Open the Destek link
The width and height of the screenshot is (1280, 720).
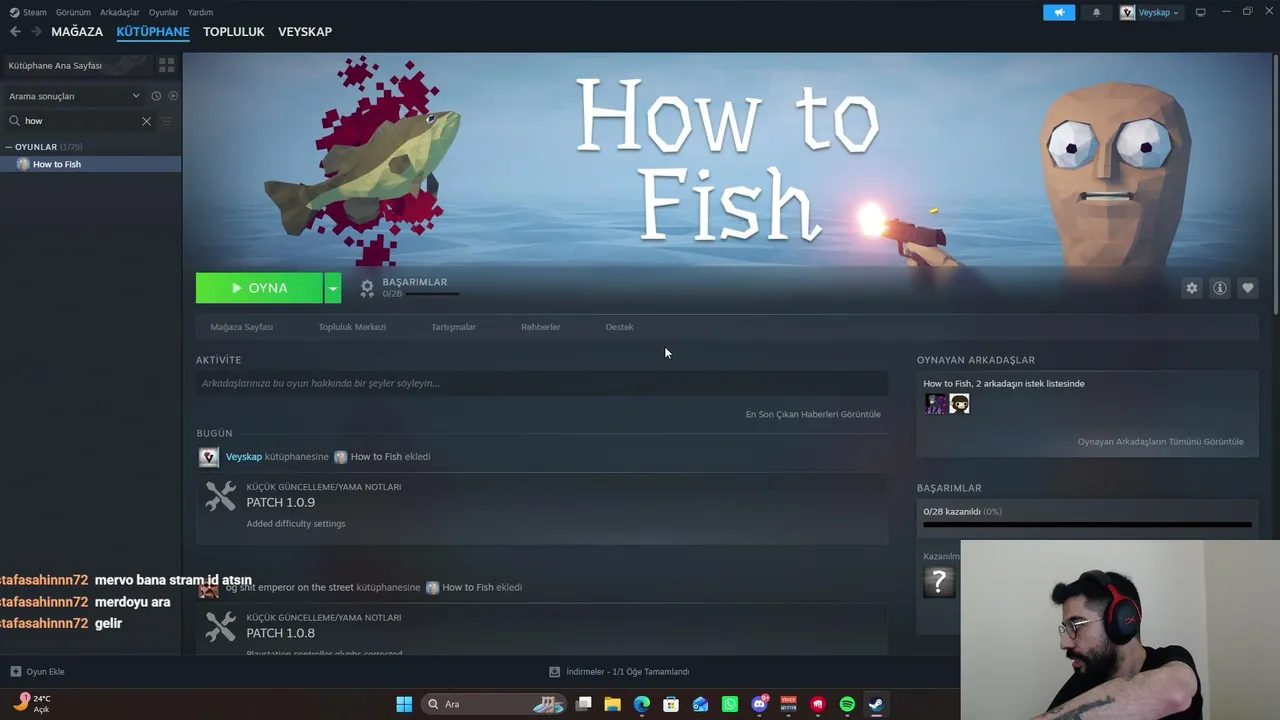pos(619,327)
